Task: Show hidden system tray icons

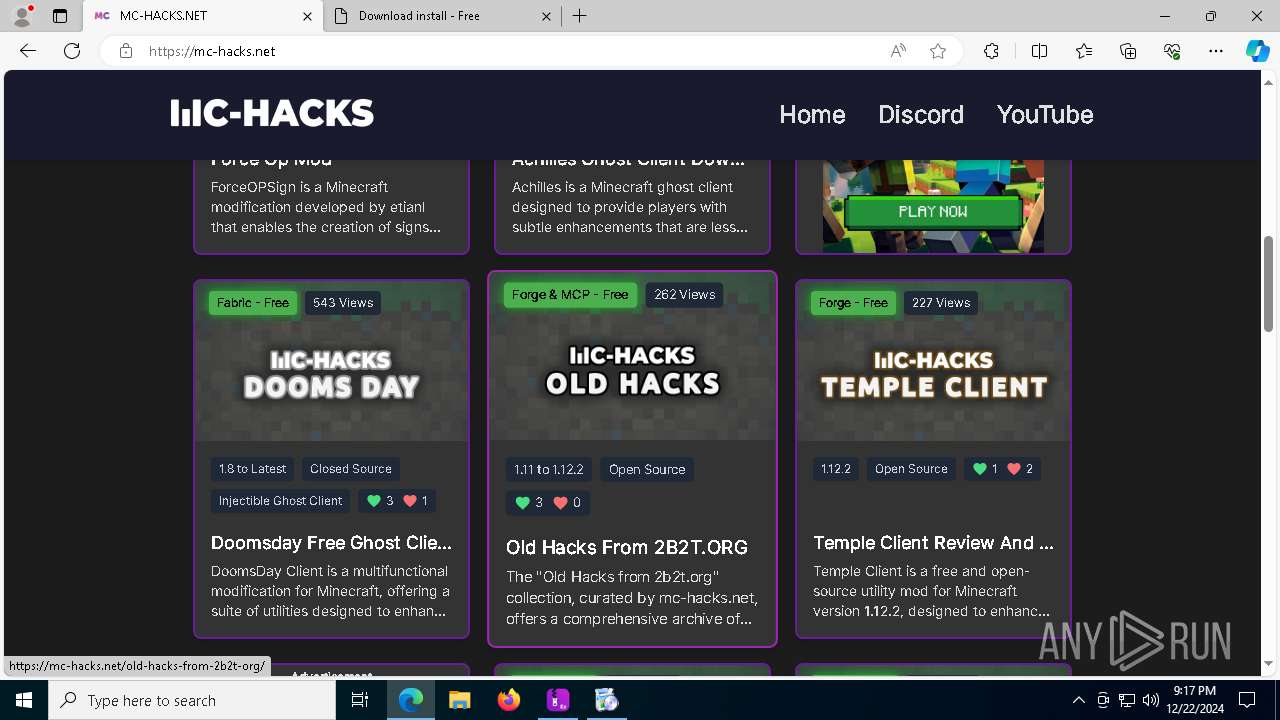Action: pos(1078,700)
